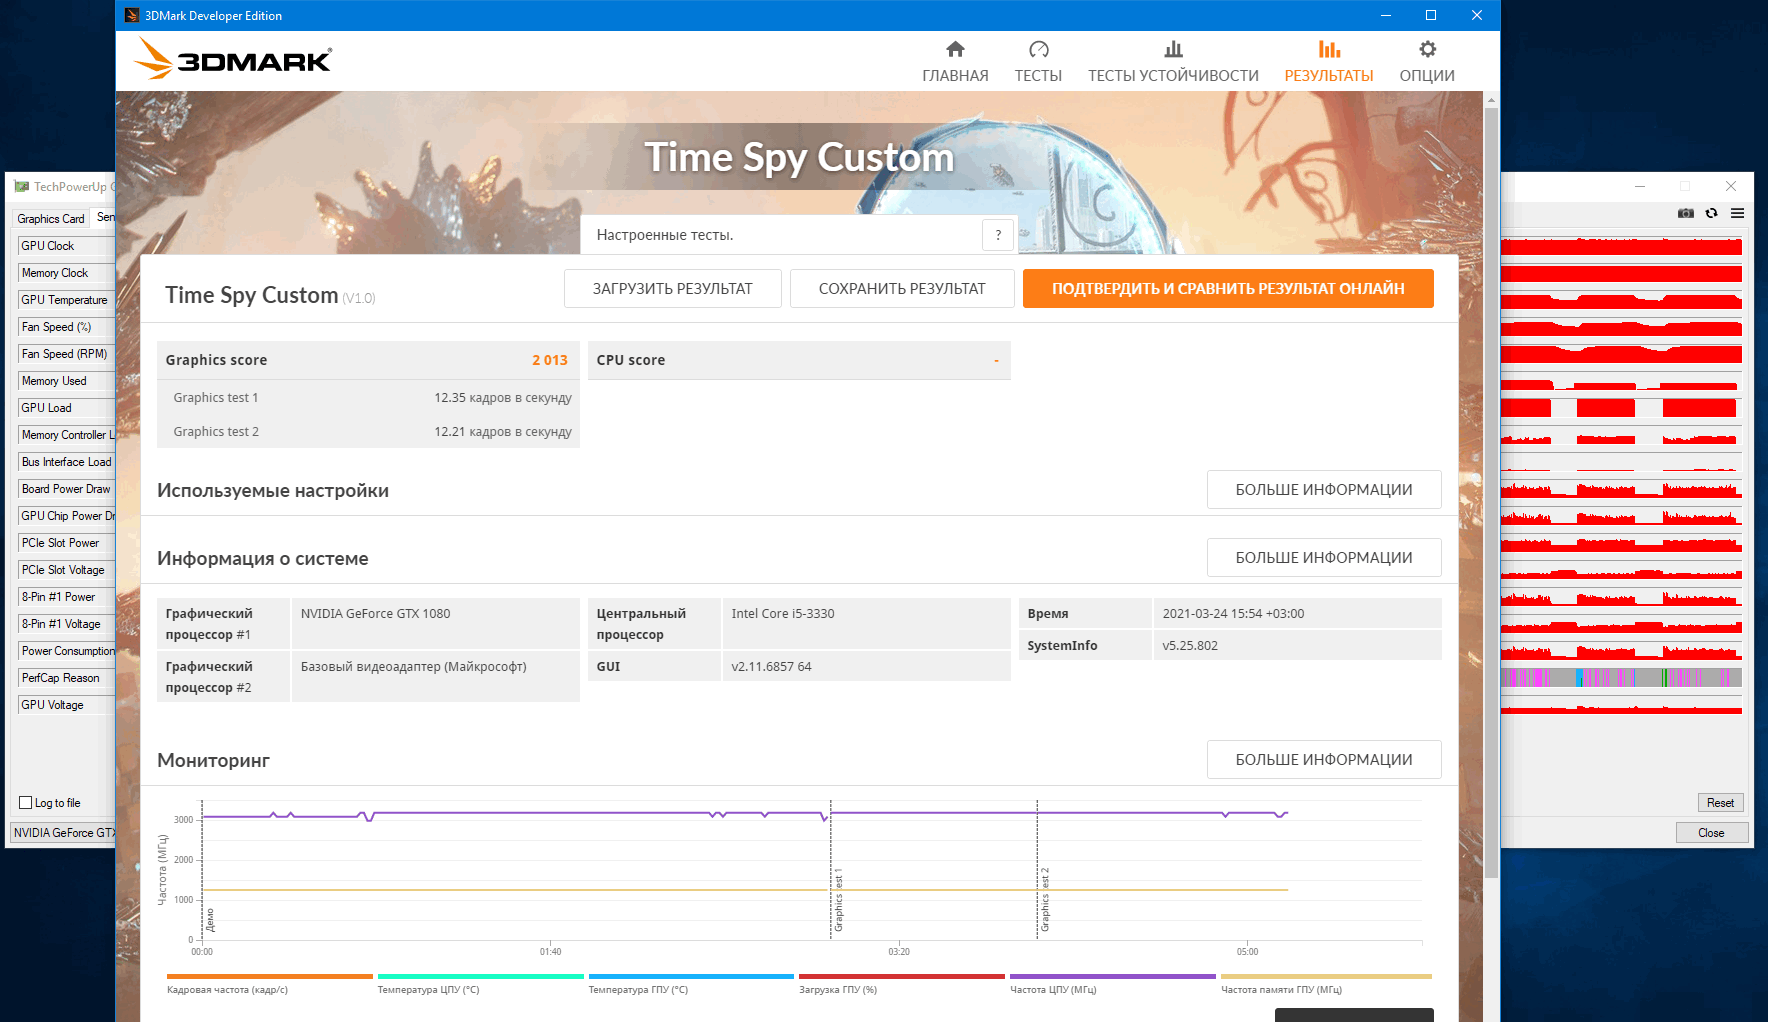Click ЗАГРУЗИТЬ РЕЗУЛЬТАТ button

(x=672, y=288)
